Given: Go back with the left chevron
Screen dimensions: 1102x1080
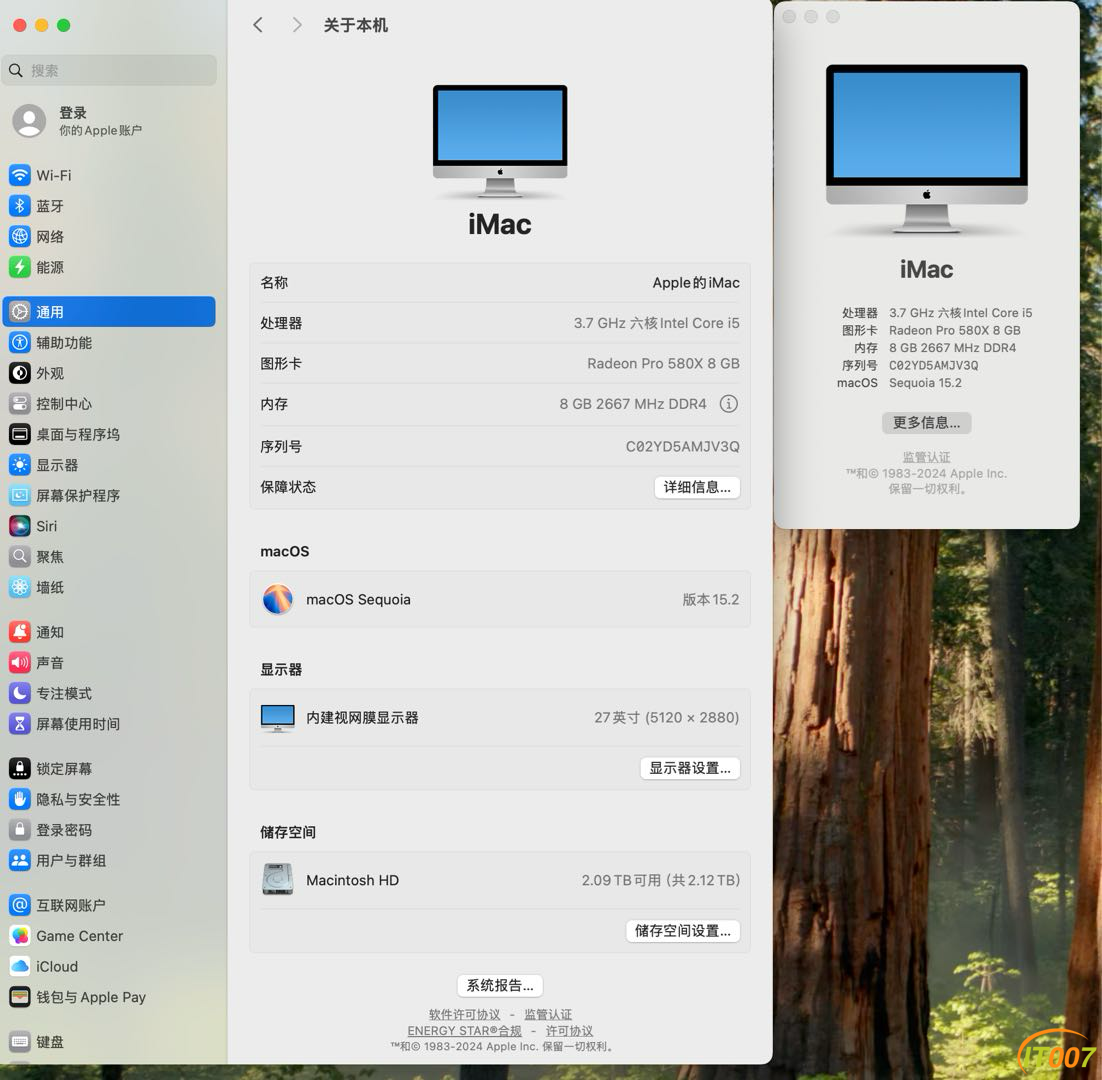Looking at the screenshot, I should click(258, 25).
